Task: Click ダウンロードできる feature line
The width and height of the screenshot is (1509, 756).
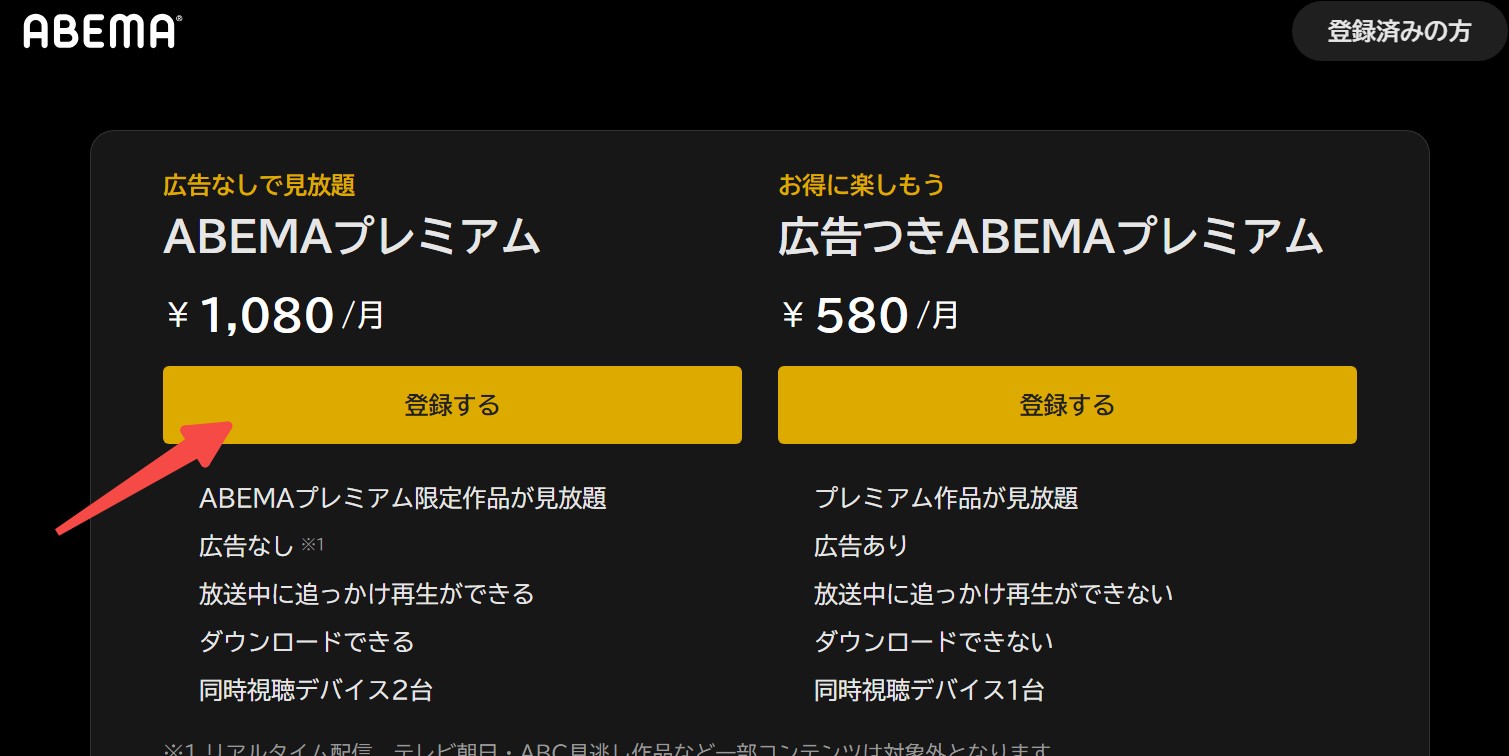Action: tap(306, 641)
